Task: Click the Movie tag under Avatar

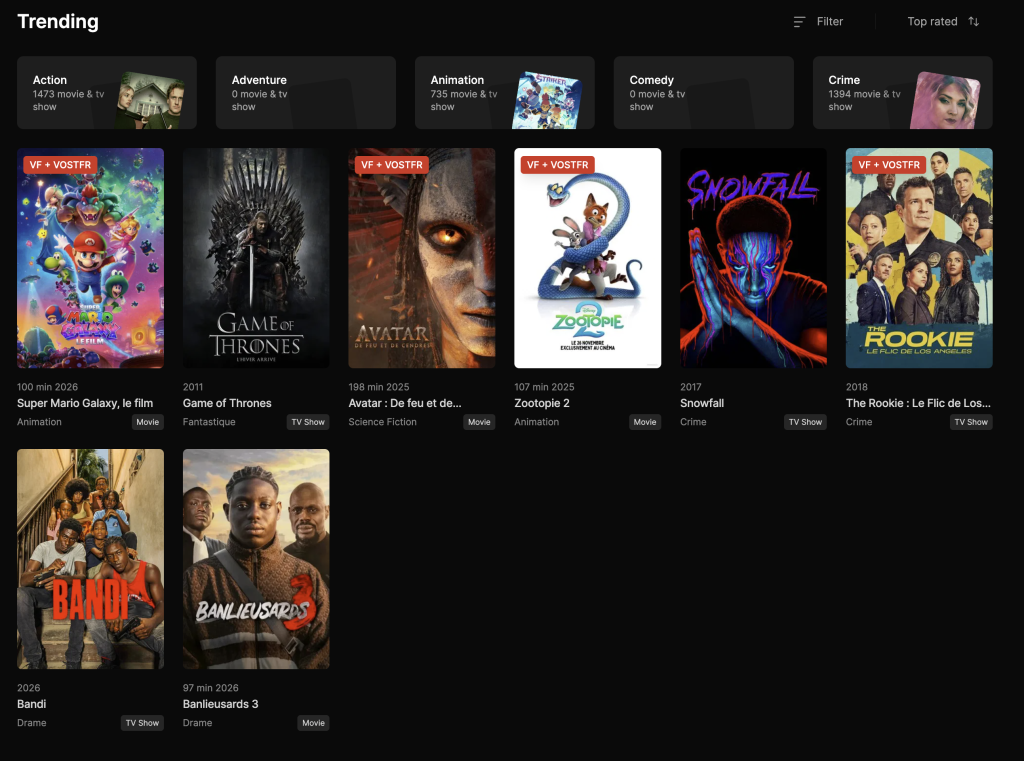Action: coord(479,422)
